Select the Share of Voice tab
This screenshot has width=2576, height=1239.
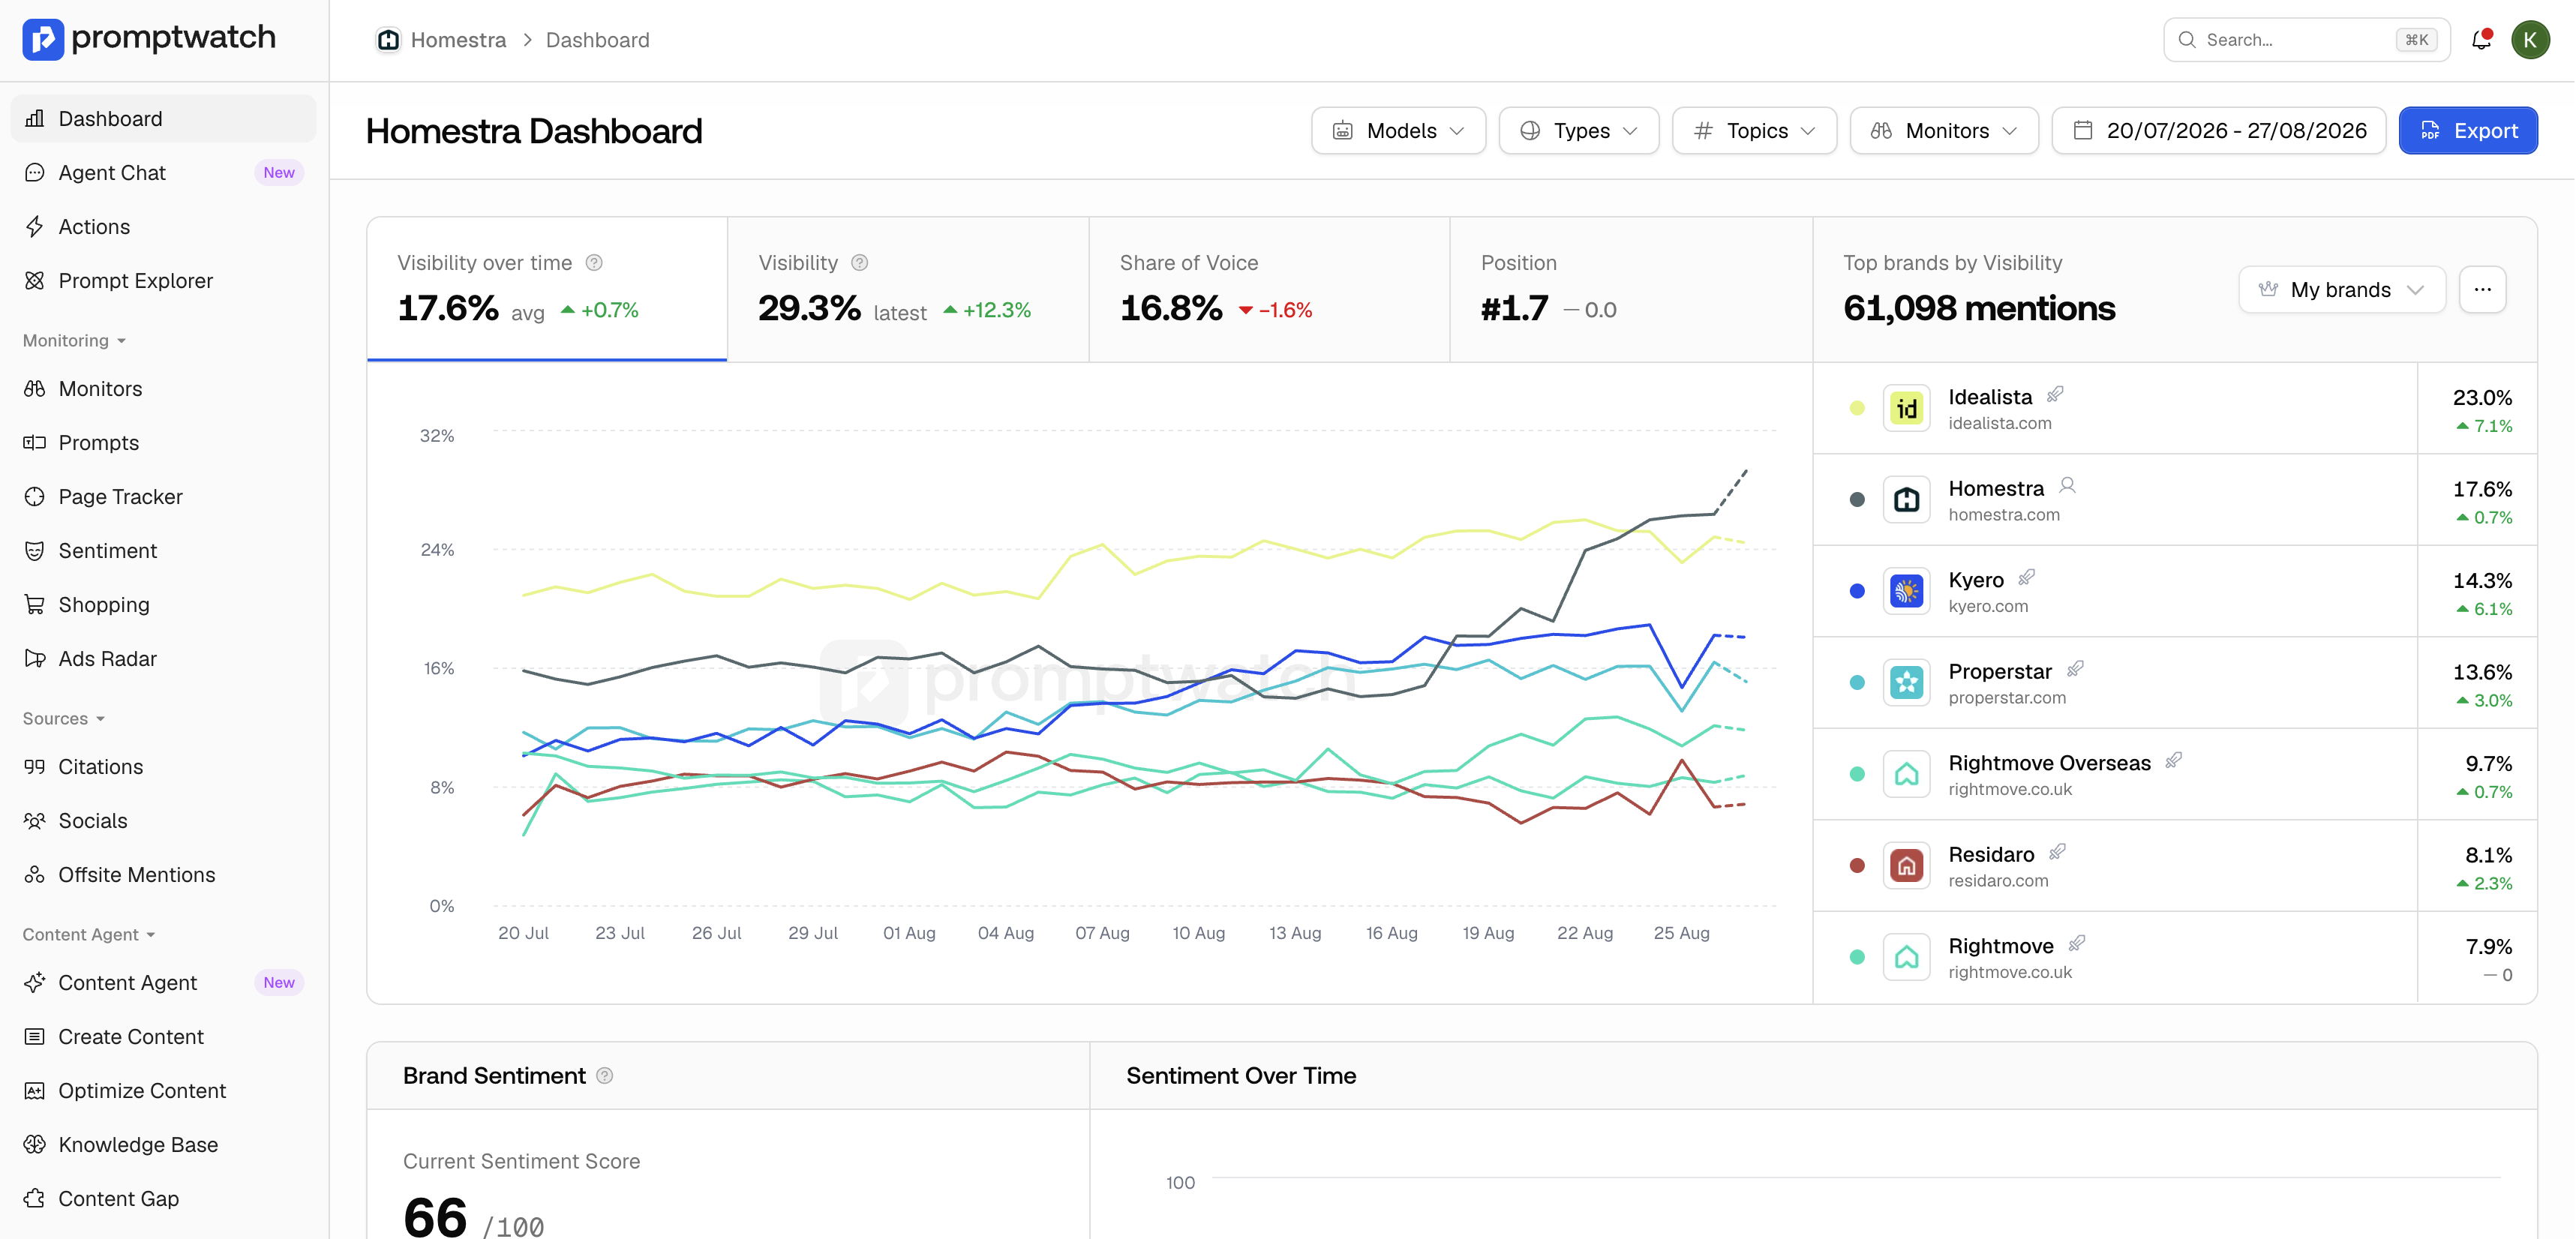point(1269,290)
